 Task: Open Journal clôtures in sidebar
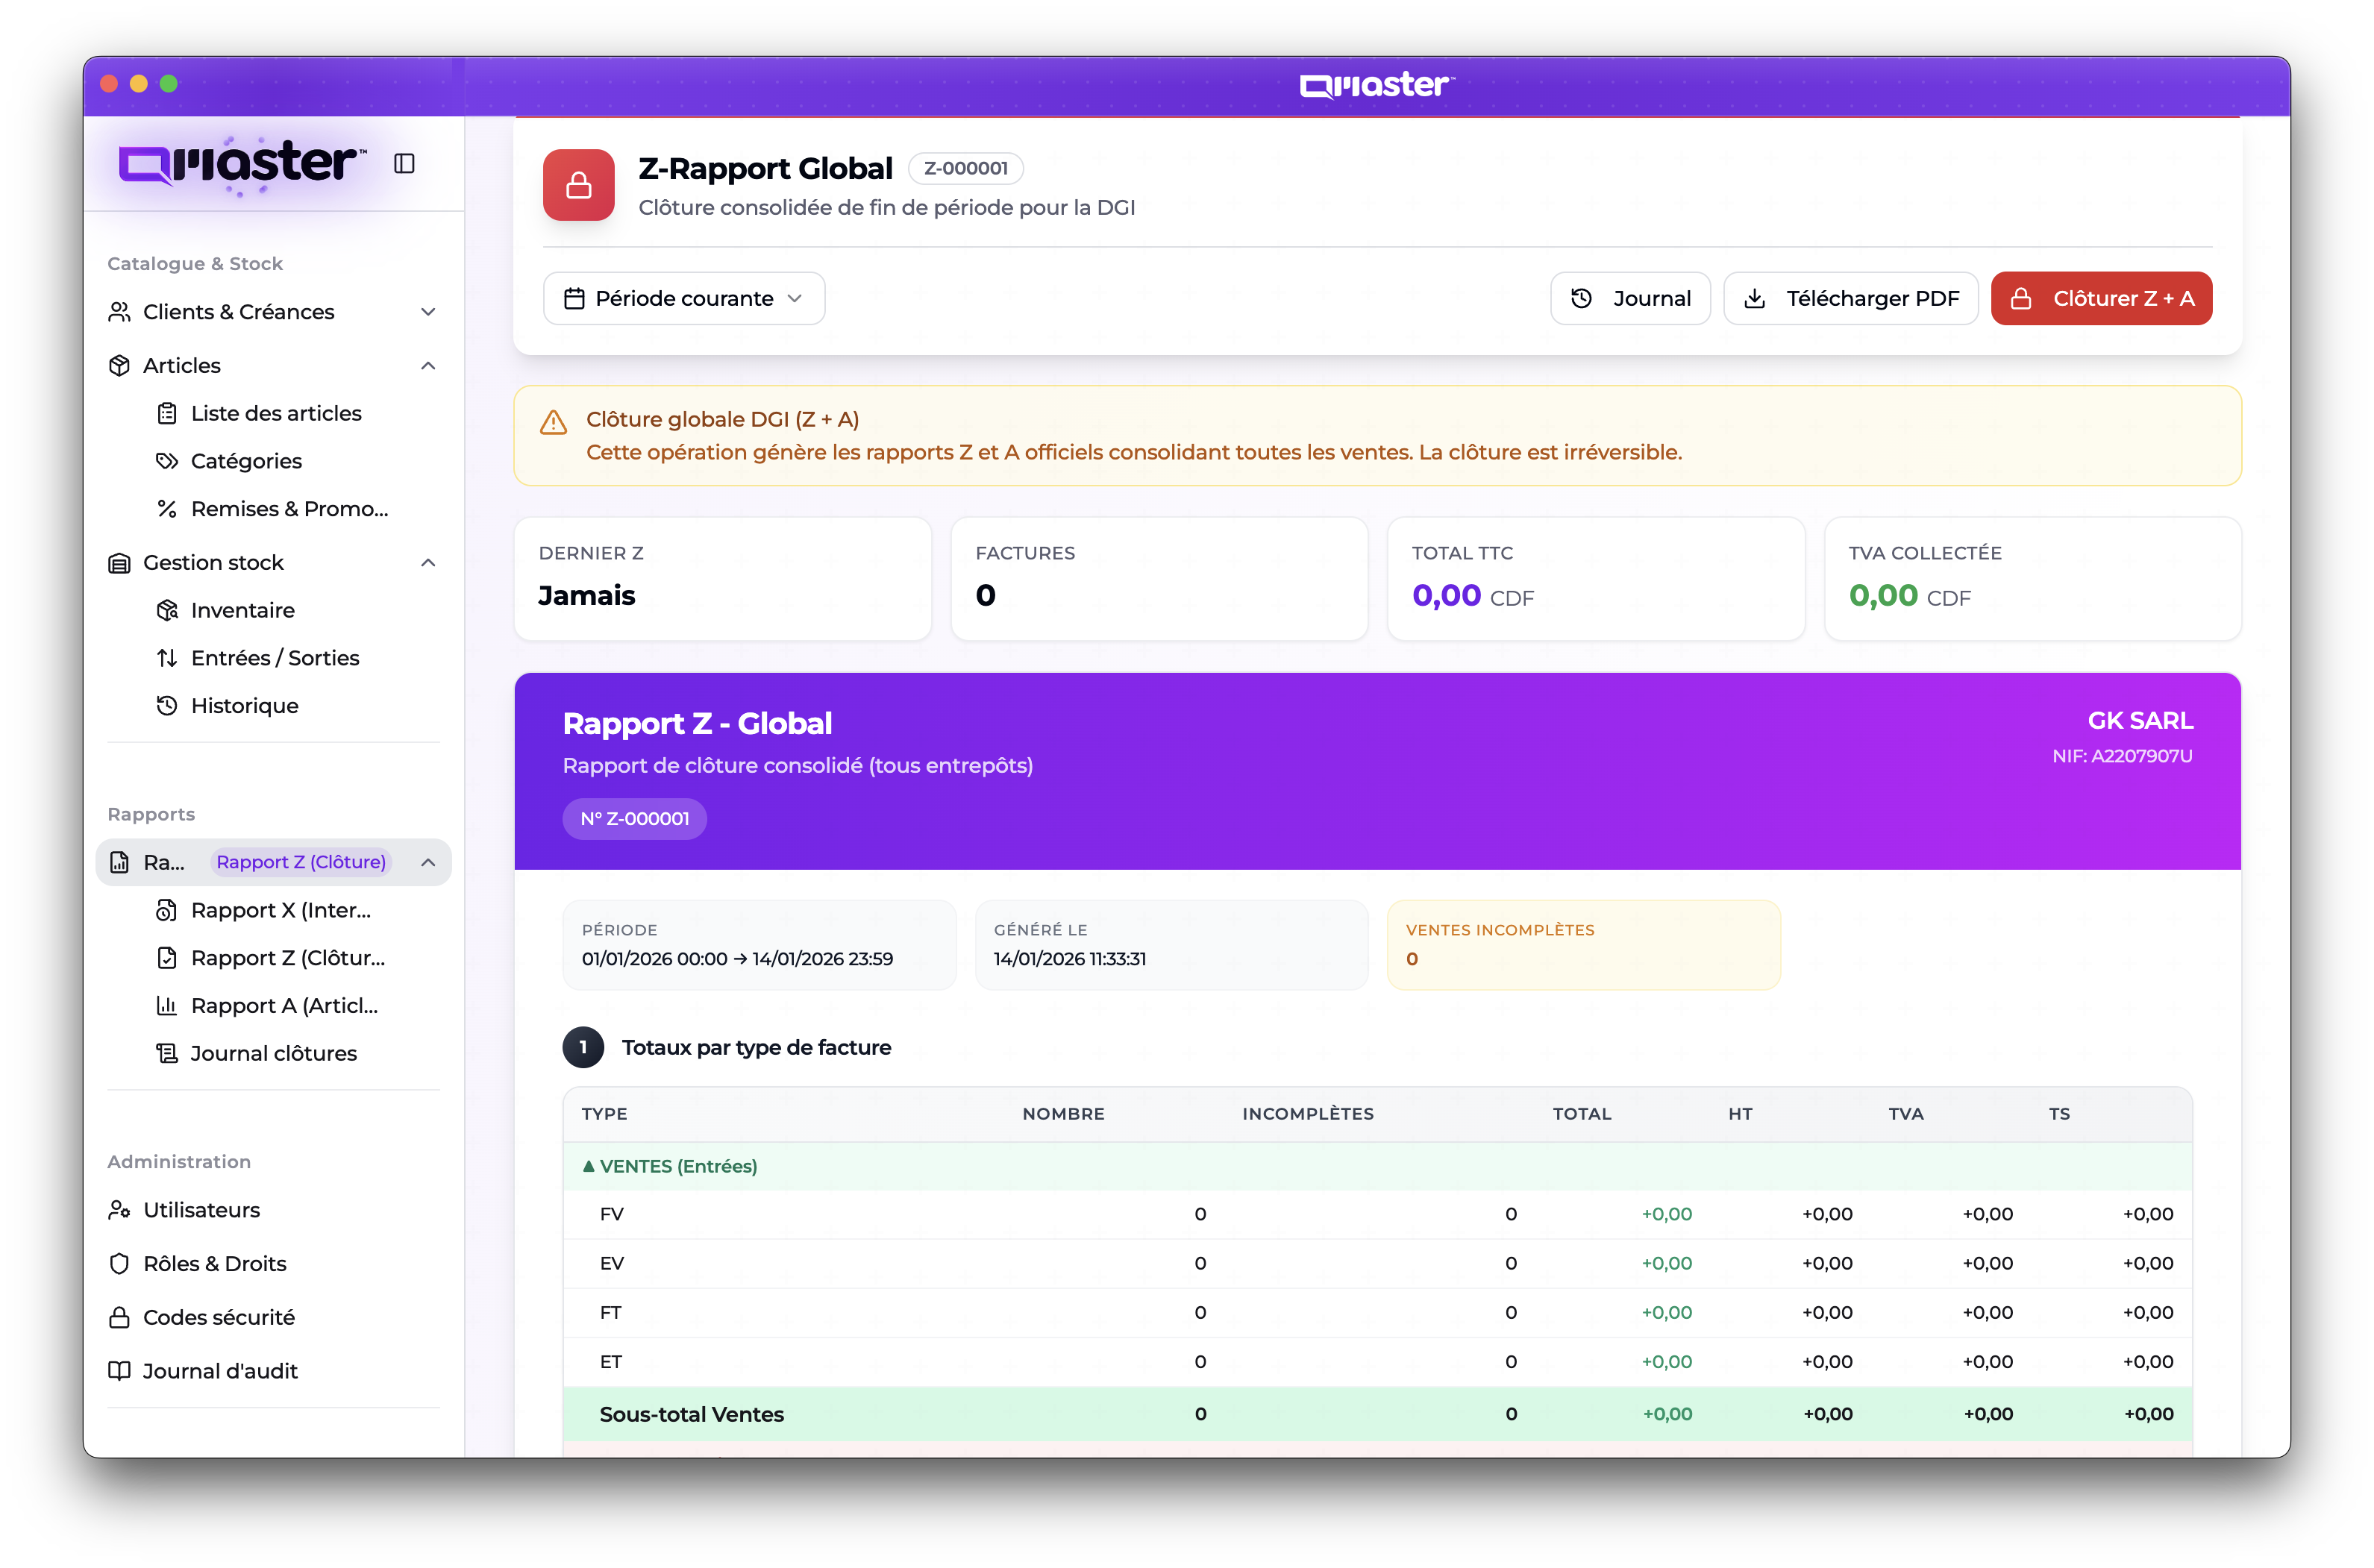coord(273,1053)
